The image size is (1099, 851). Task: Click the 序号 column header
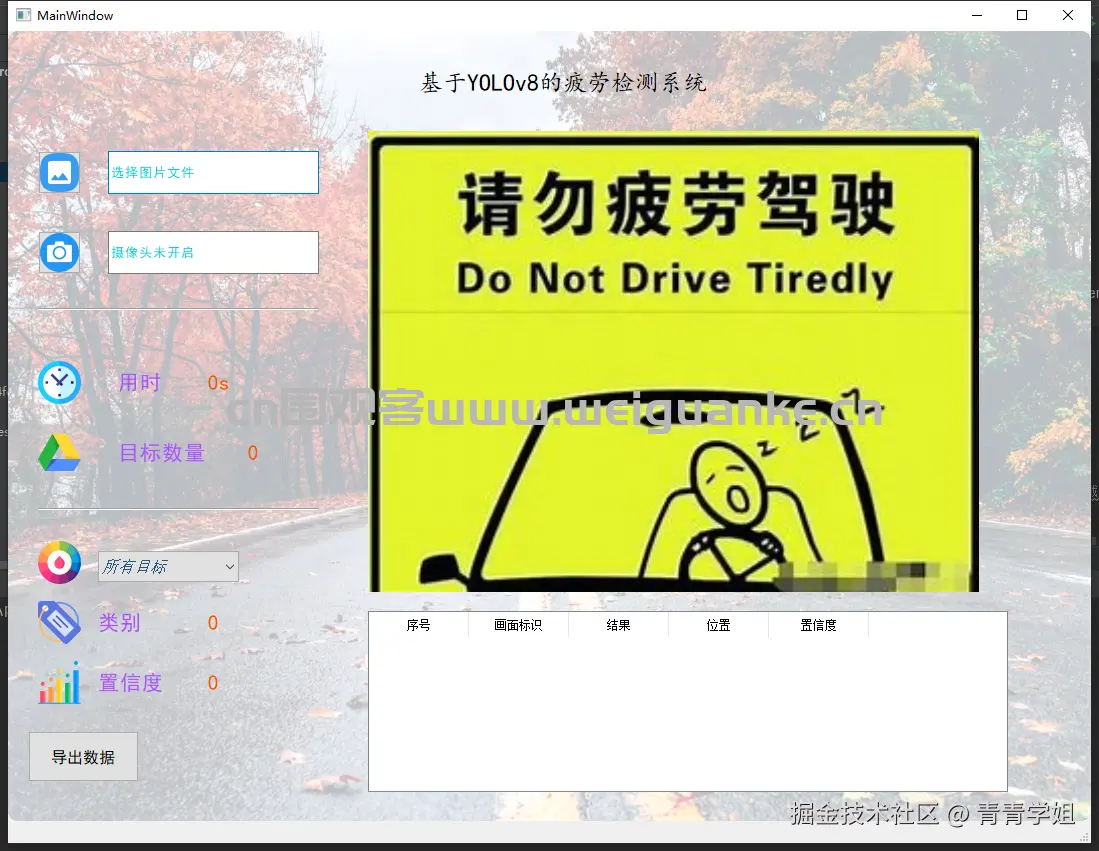pyautogui.click(x=419, y=624)
